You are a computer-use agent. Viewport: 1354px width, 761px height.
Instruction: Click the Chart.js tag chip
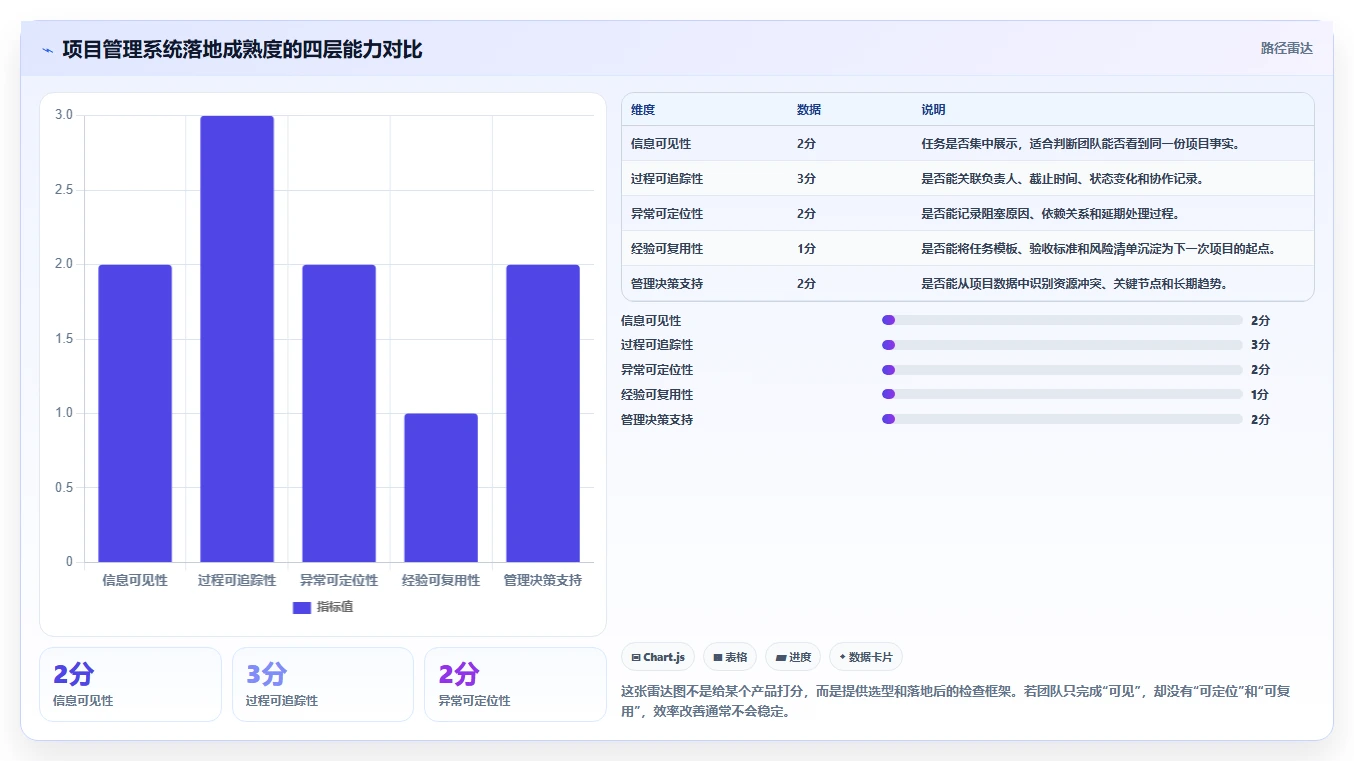[x=658, y=657]
